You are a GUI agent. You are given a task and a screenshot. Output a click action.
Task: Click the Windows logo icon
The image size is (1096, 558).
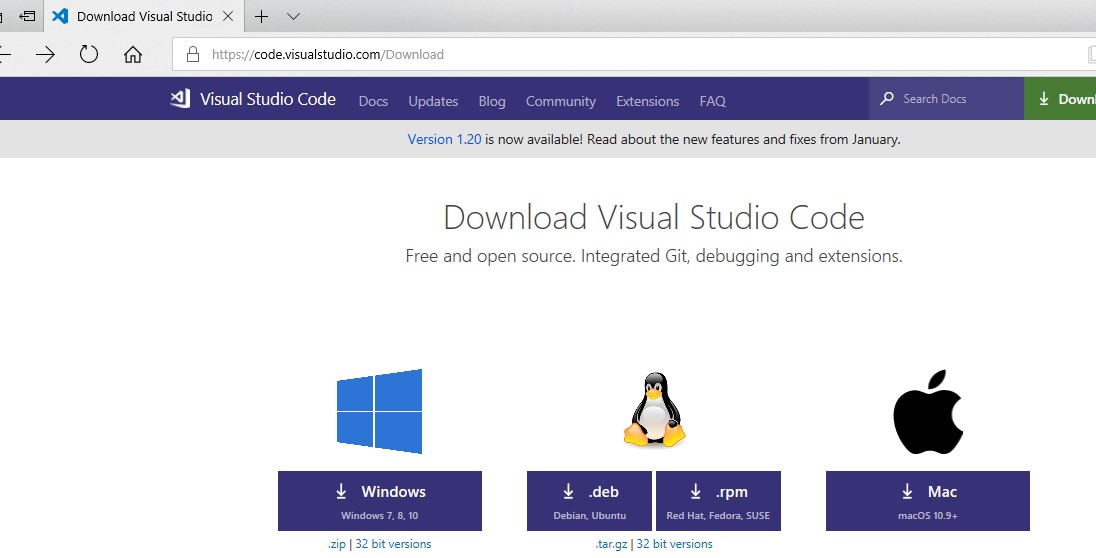[380, 411]
